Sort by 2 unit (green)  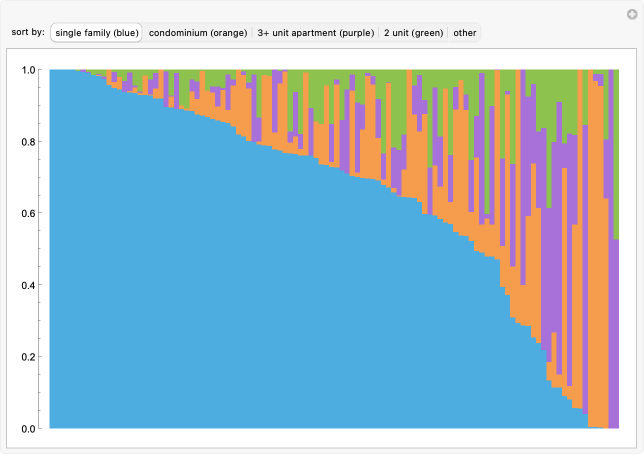413,33
